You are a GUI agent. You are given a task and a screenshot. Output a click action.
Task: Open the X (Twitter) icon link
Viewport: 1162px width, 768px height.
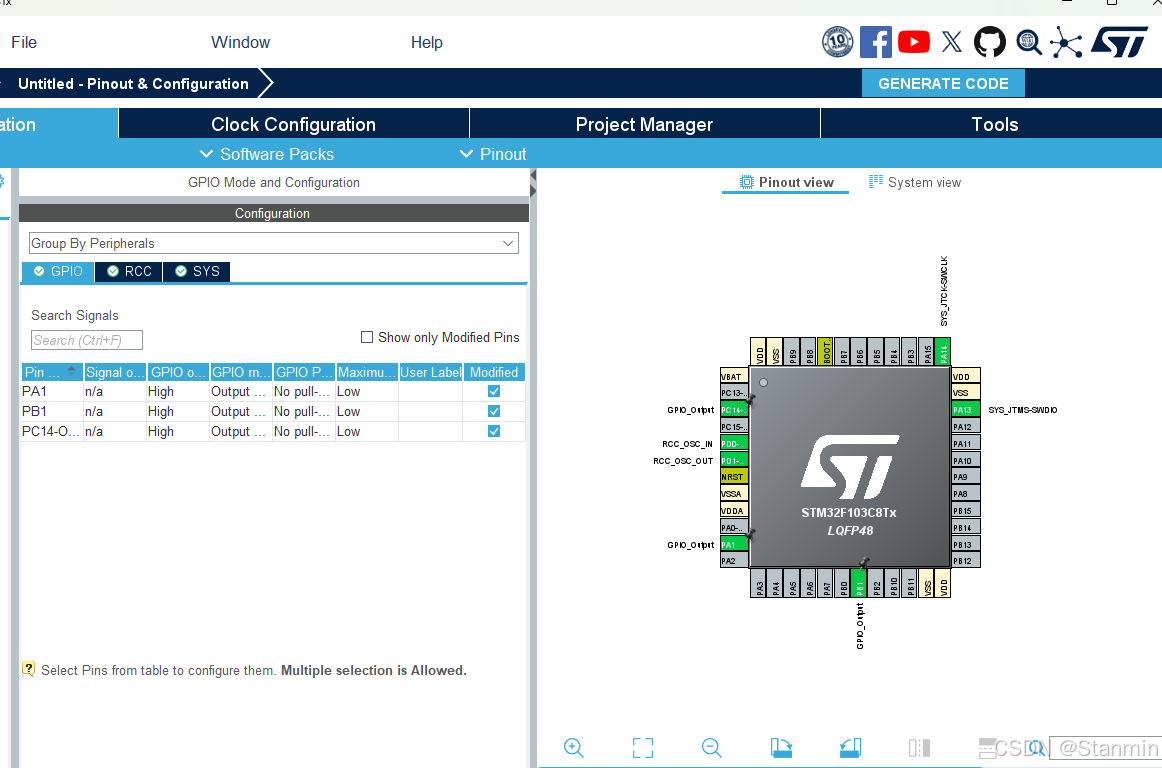coord(952,42)
